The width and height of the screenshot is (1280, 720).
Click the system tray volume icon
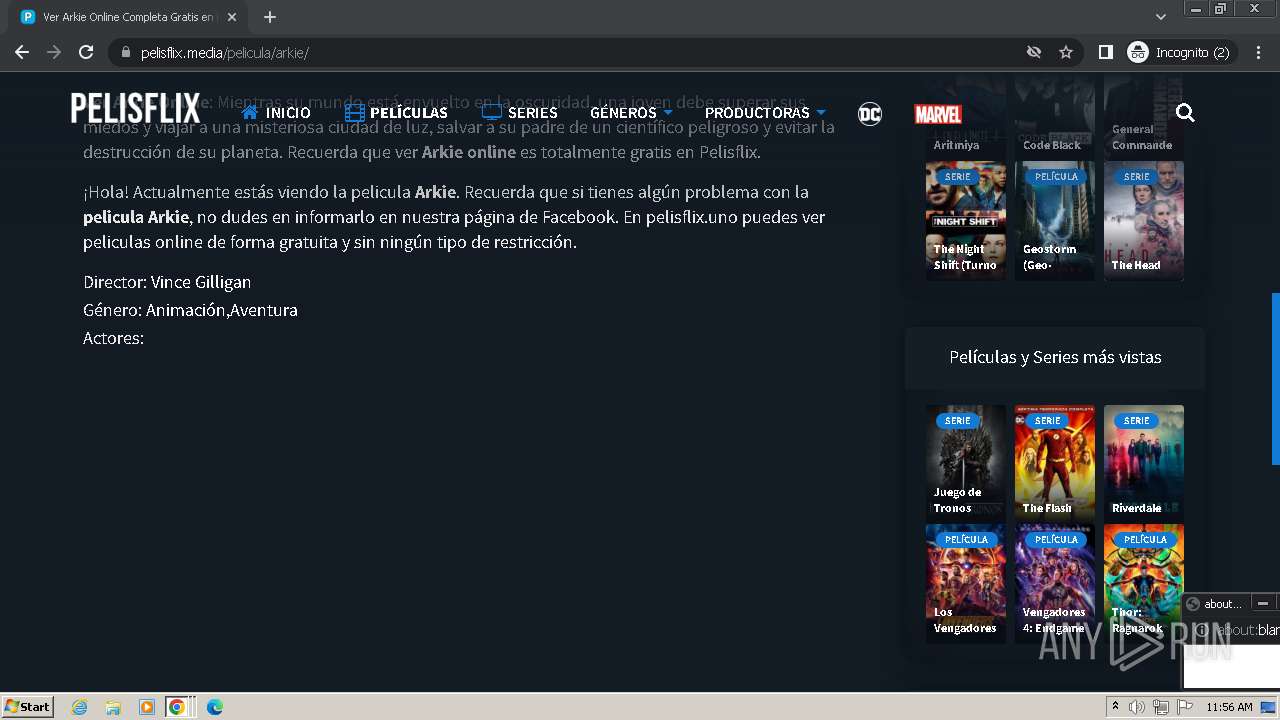[1137, 707]
